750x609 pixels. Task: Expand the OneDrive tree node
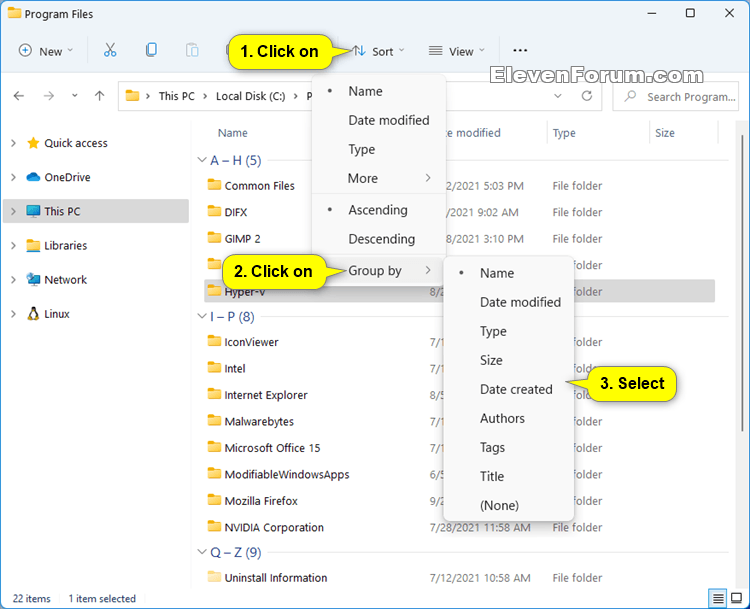point(13,177)
